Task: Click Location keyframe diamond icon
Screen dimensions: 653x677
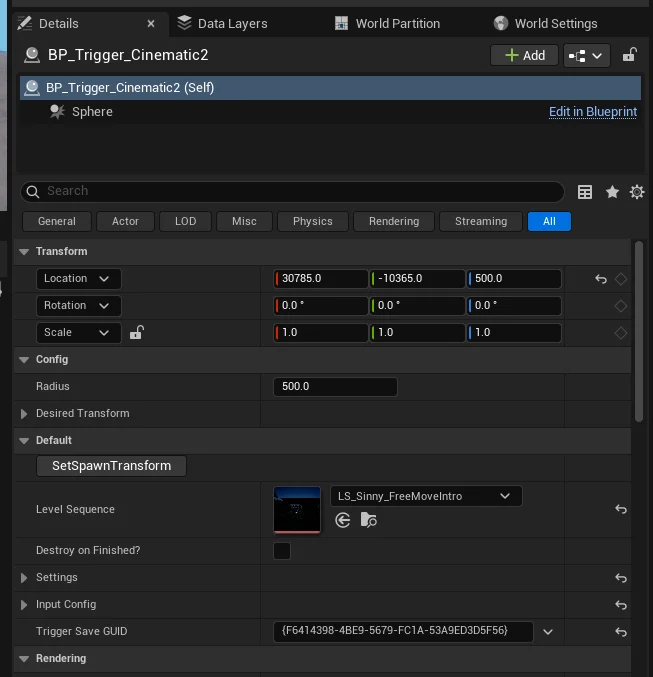Action: [x=621, y=279]
